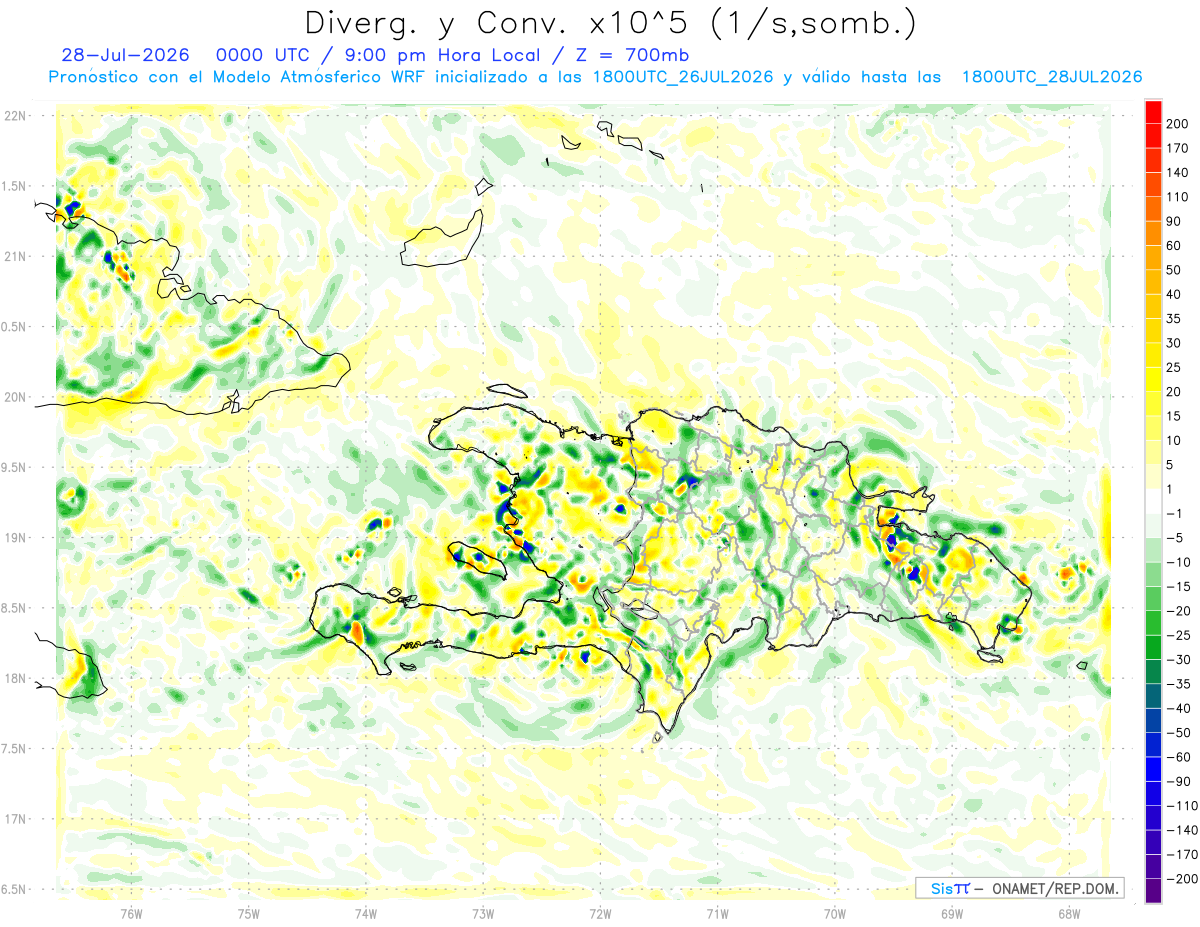The height and width of the screenshot is (927, 1200).
Task: Click the colorbar label '90'
Action: tap(1175, 222)
